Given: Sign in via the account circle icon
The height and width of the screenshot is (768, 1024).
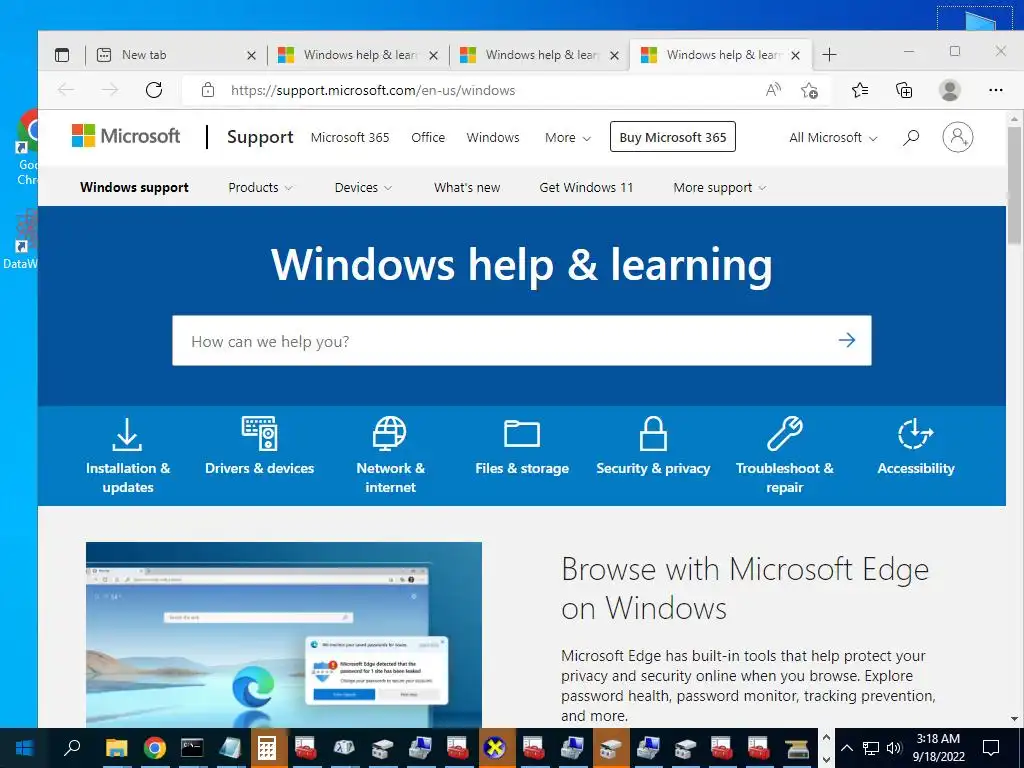Looking at the screenshot, I should pos(957,136).
